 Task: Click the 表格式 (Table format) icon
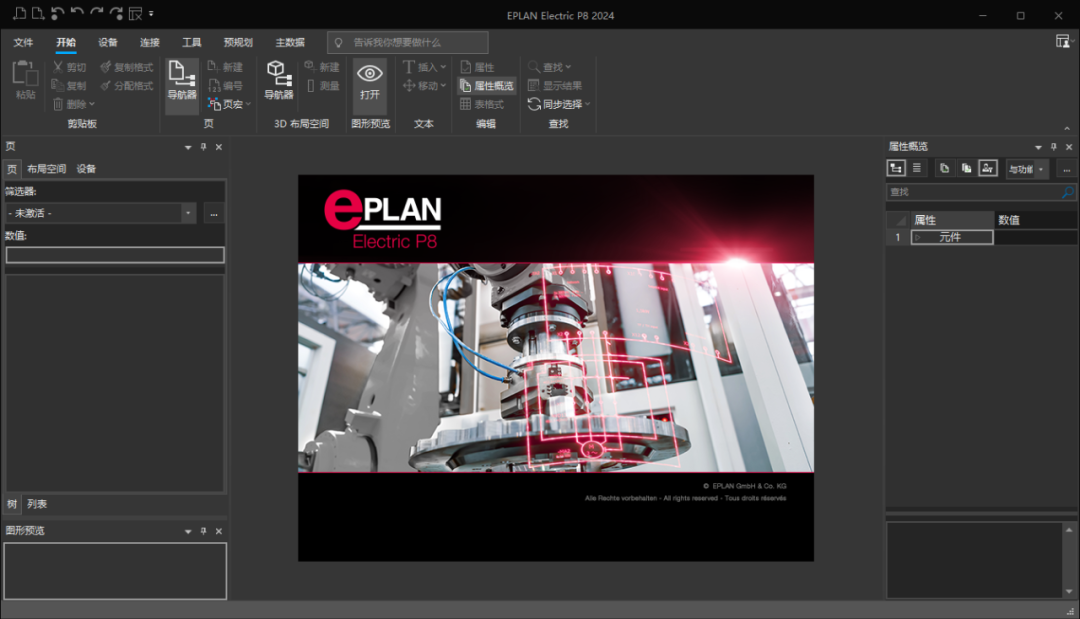pos(466,104)
